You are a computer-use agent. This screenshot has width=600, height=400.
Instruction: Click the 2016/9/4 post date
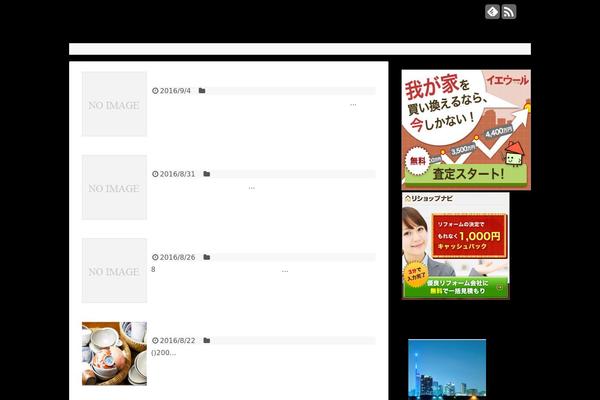(175, 91)
